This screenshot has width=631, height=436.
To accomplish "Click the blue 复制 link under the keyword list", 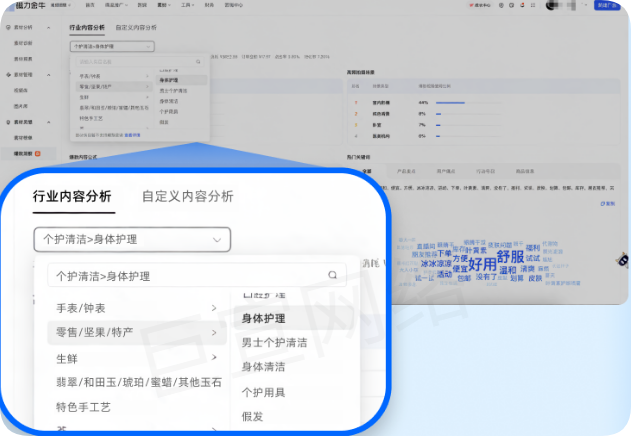I will coord(608,204).
